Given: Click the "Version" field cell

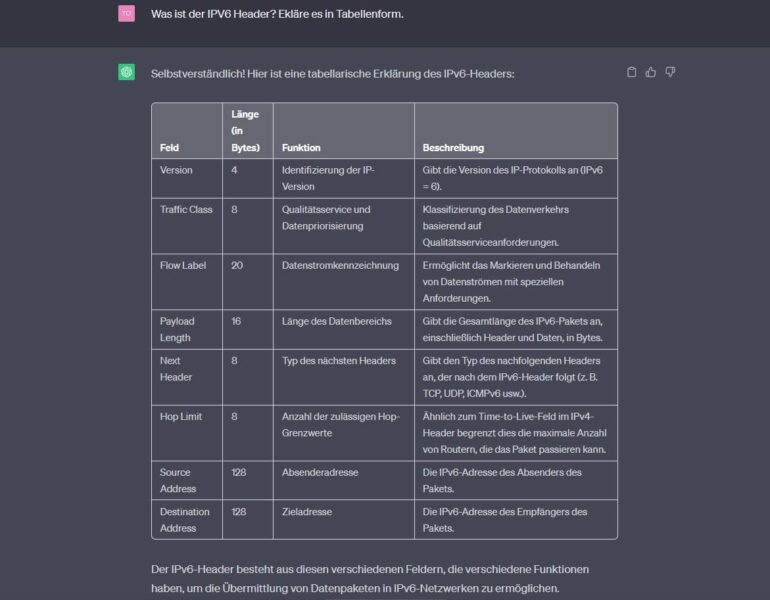Looking at the screenshot, I should coord(177,170).
